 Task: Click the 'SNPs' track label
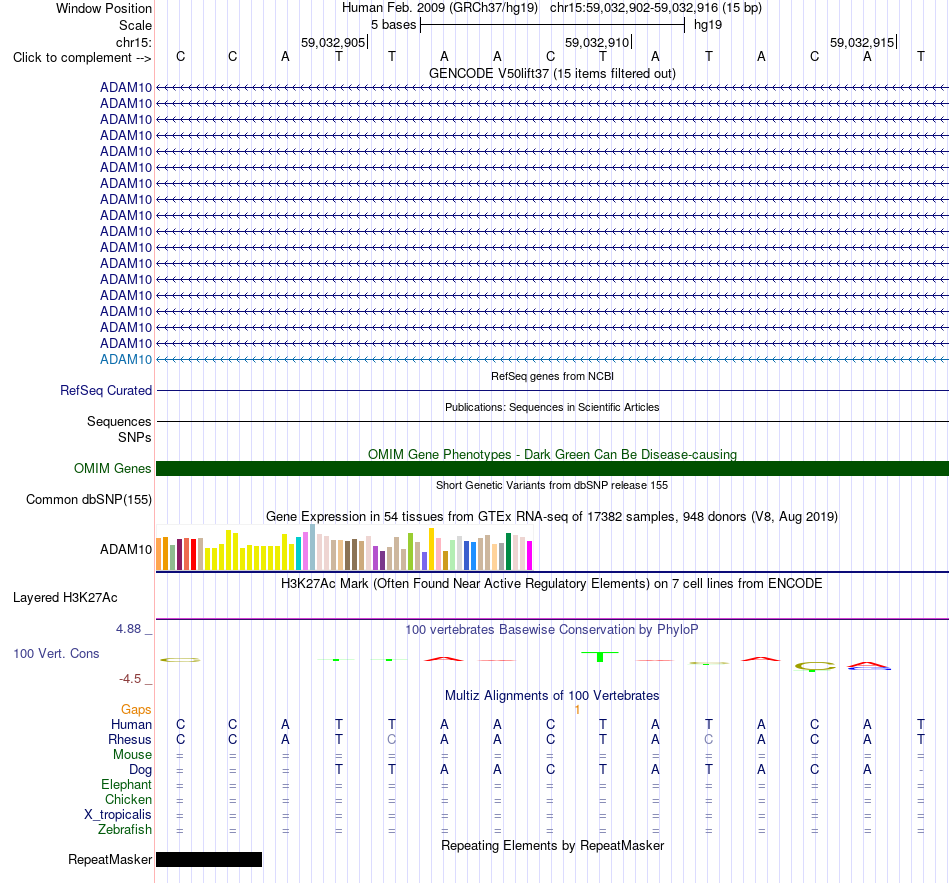point(135,438)
